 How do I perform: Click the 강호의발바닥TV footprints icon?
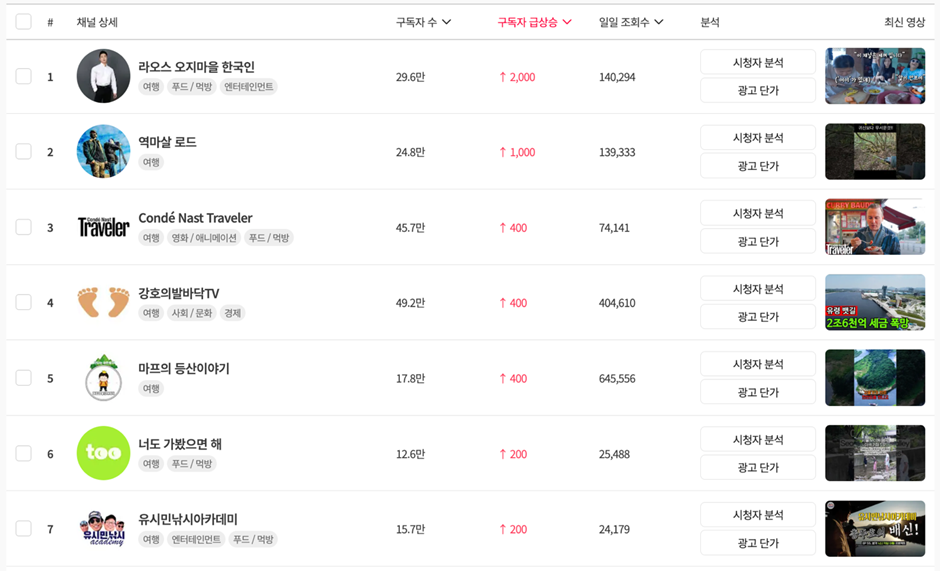point(103,302)
